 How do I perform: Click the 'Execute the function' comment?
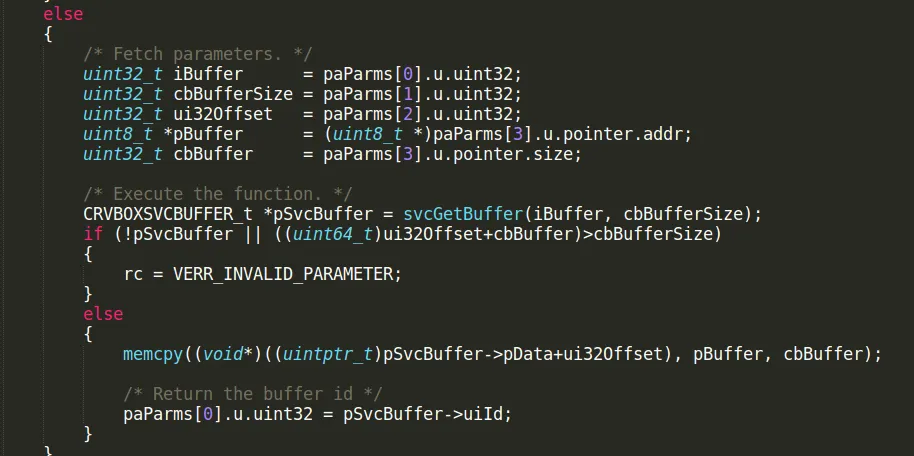(x=217, y=194)
